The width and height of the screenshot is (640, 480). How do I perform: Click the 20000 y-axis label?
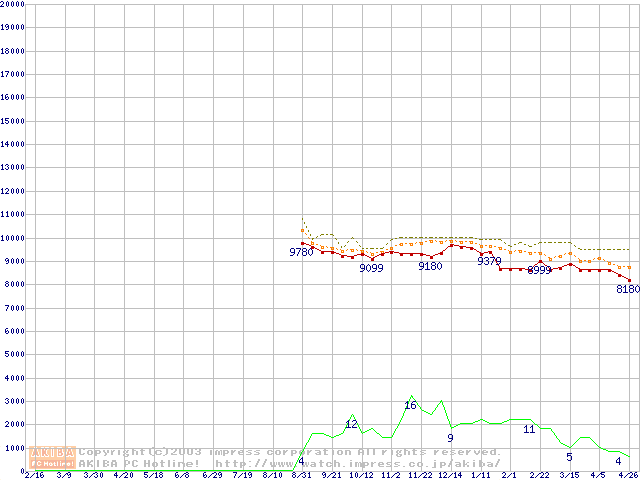[x=14, y=4]
